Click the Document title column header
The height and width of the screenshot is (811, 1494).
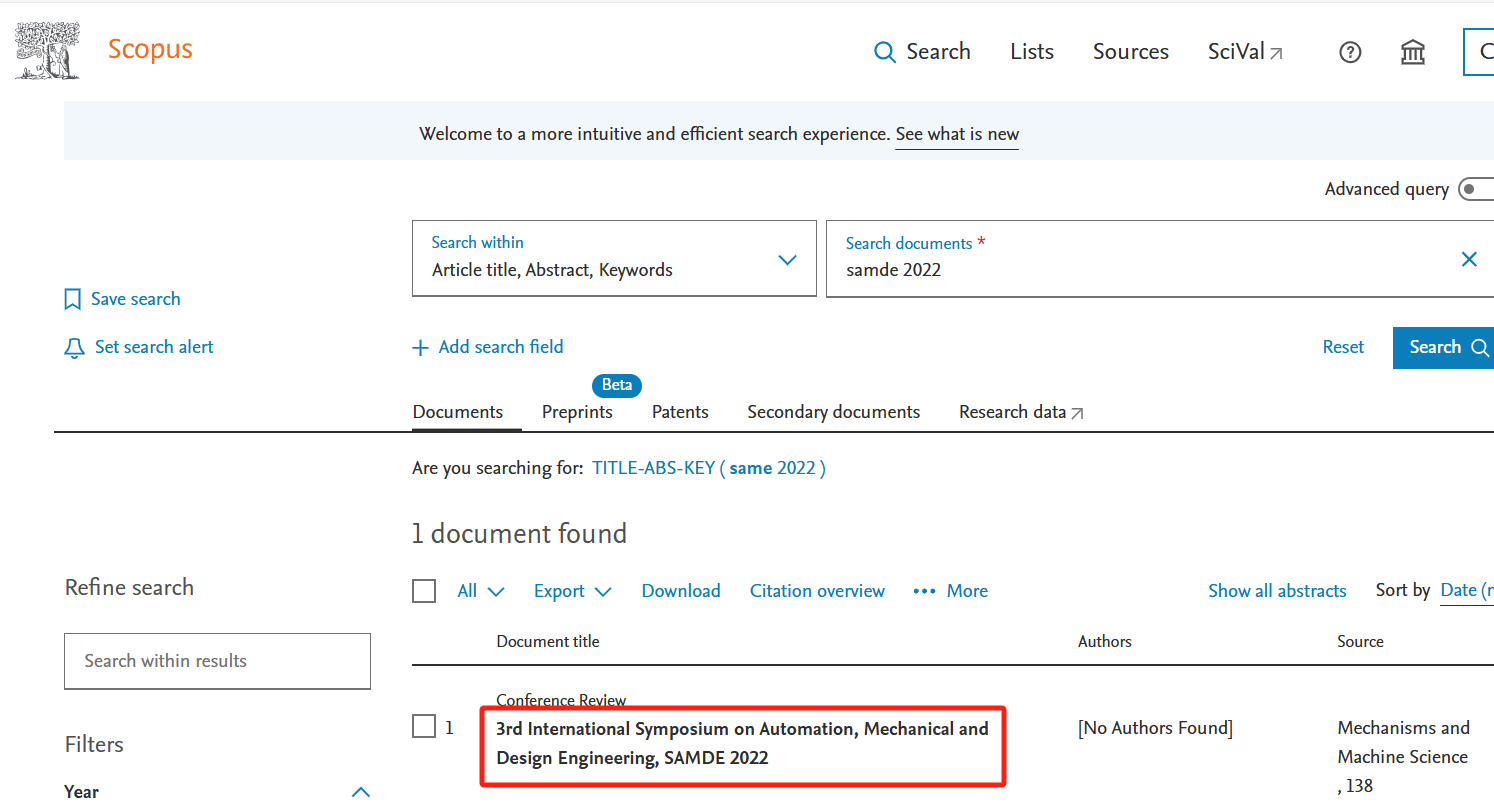548,642
